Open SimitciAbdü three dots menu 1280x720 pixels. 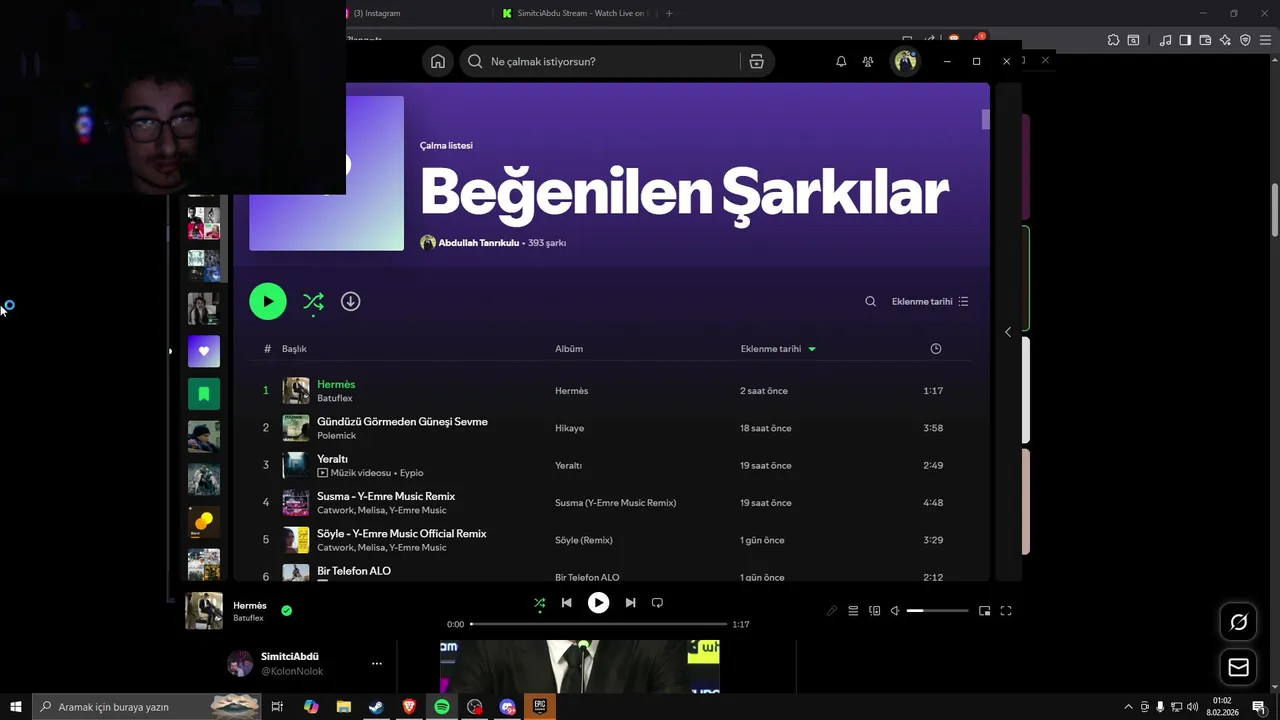click(376, 663)
